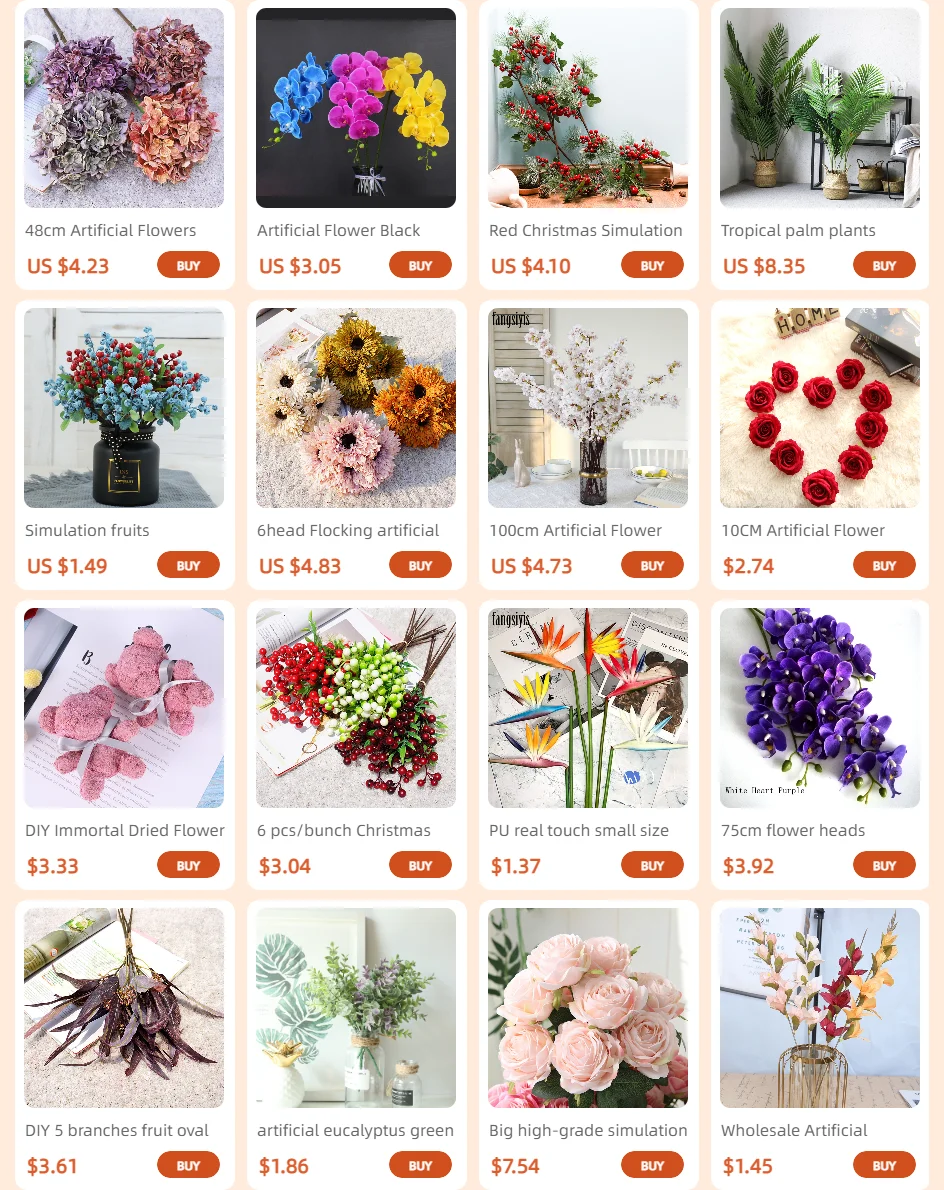The width and height of the screenshot is (944, 1190).
Task: Click BUY for 48cm Artificial Flowers
Action: pyautogui.click(x=188, y=266)
